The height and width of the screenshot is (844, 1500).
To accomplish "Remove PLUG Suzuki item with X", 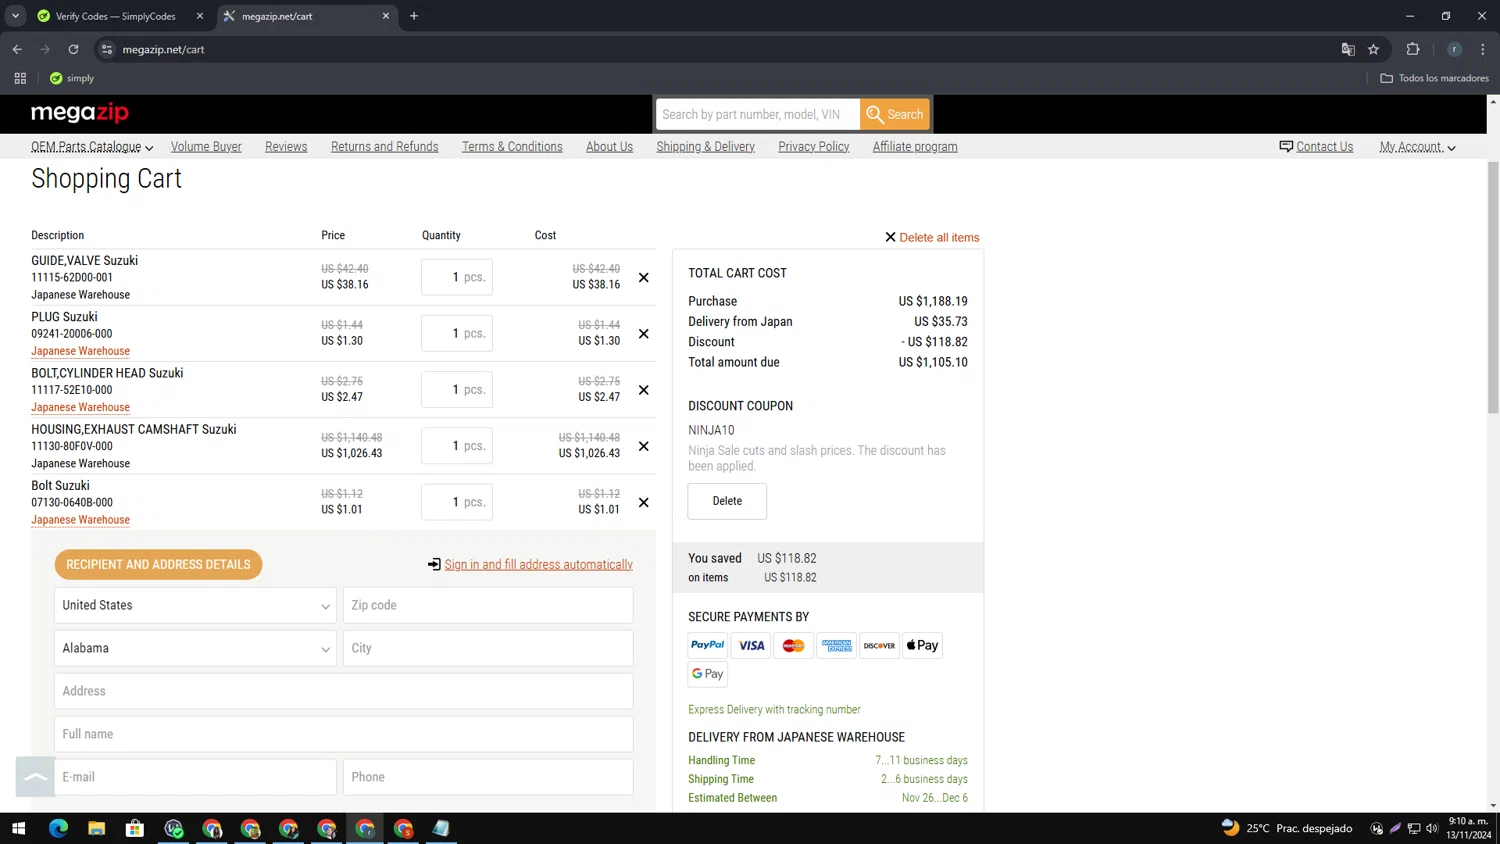I will pyautogui.click(x=644, y=333).
